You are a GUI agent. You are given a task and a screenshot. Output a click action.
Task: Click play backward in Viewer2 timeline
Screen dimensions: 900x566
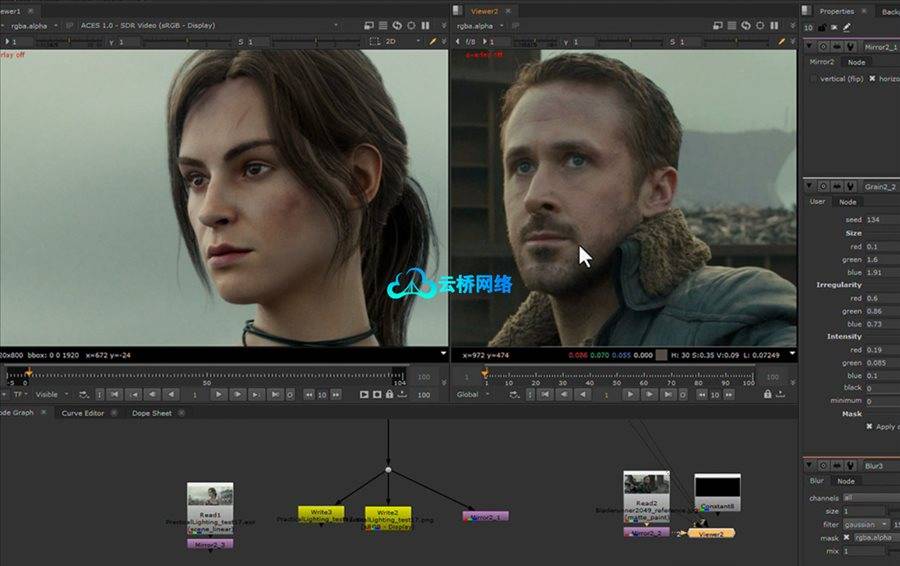coord(580,395)
